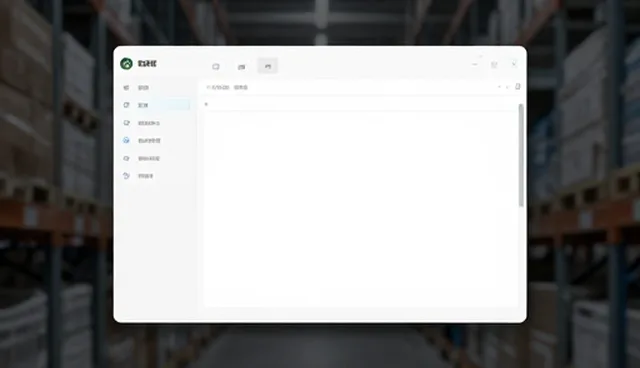Click the green circular app logo
This screenshot has height=368, width=640.
[x=127, y=64]
